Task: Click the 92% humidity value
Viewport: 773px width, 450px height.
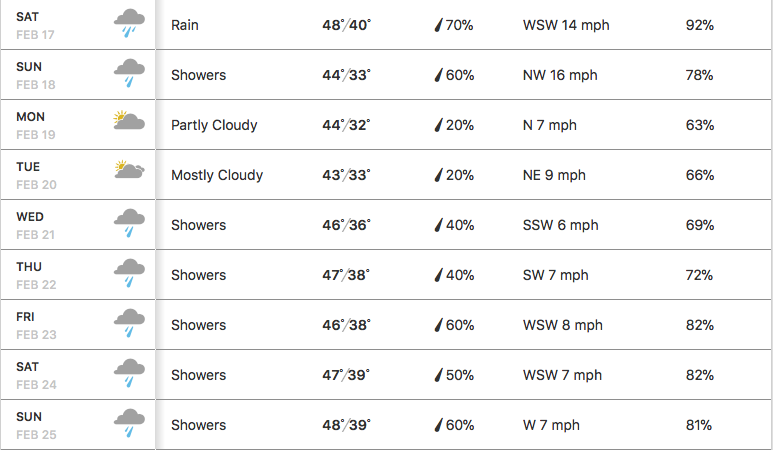Action: pos(700,25)
